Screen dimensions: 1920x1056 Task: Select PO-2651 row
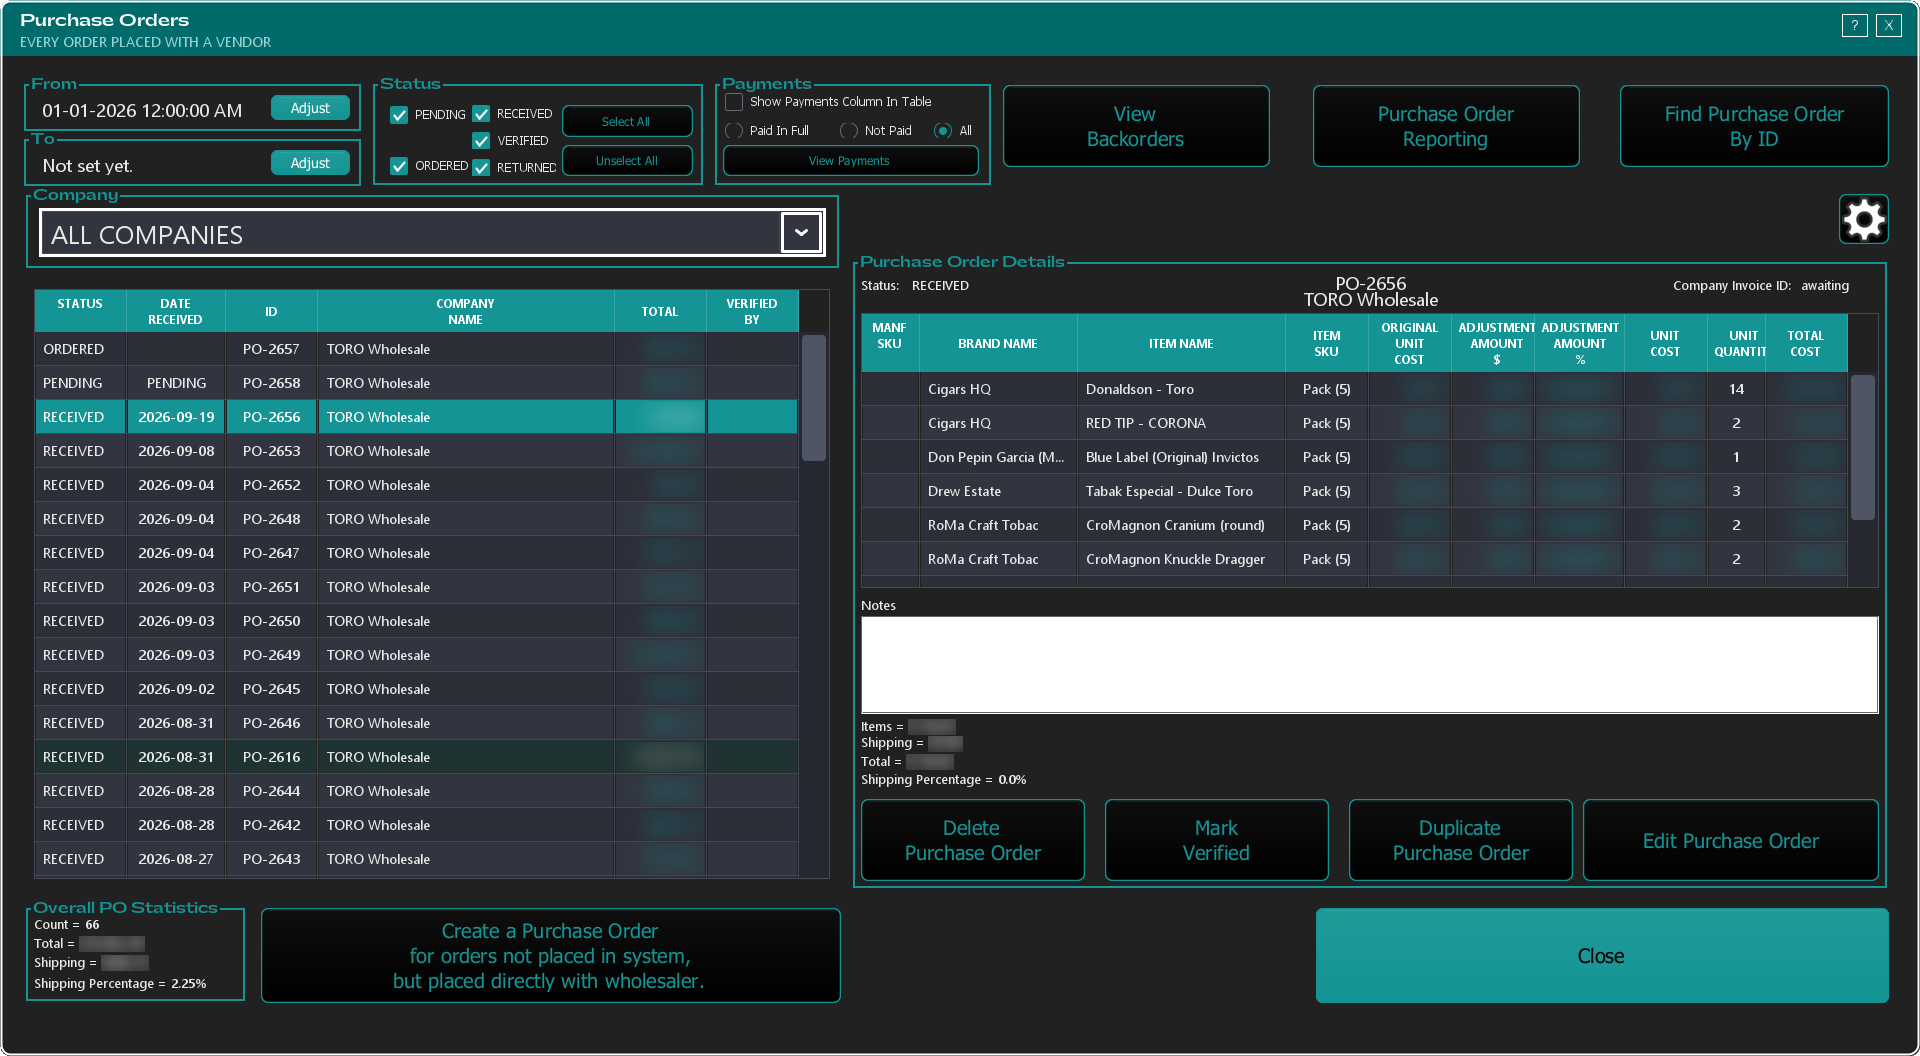click(x=416, y=587)
